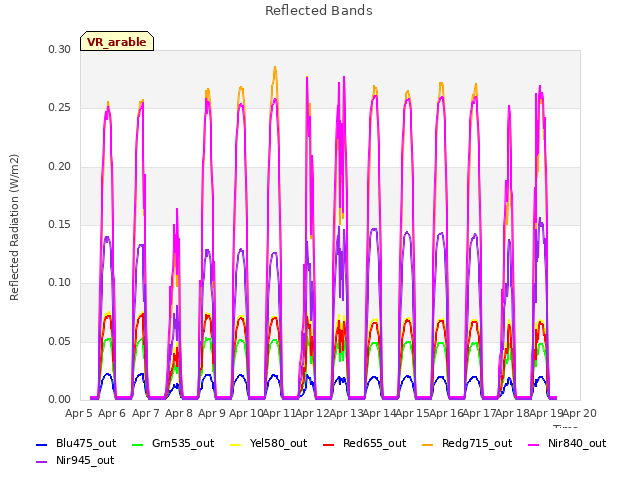Screen dimensions: 640x480
Task: Click the 0.10 y-axis tick label
Action: (60, 282)
